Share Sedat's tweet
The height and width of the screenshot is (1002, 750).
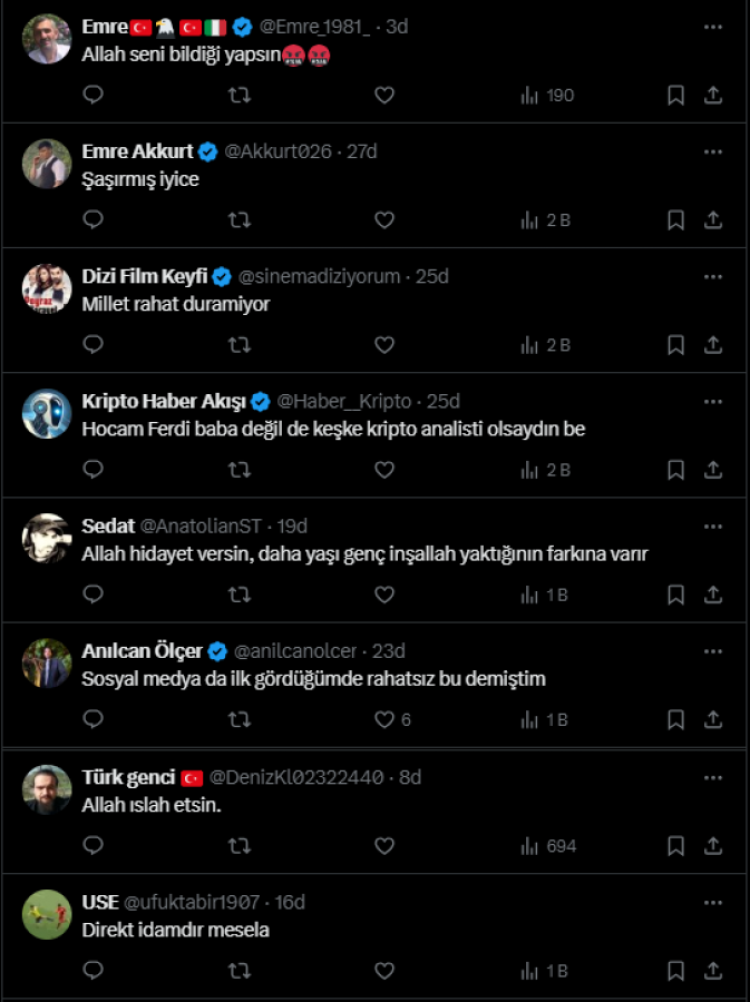(713, 595)
